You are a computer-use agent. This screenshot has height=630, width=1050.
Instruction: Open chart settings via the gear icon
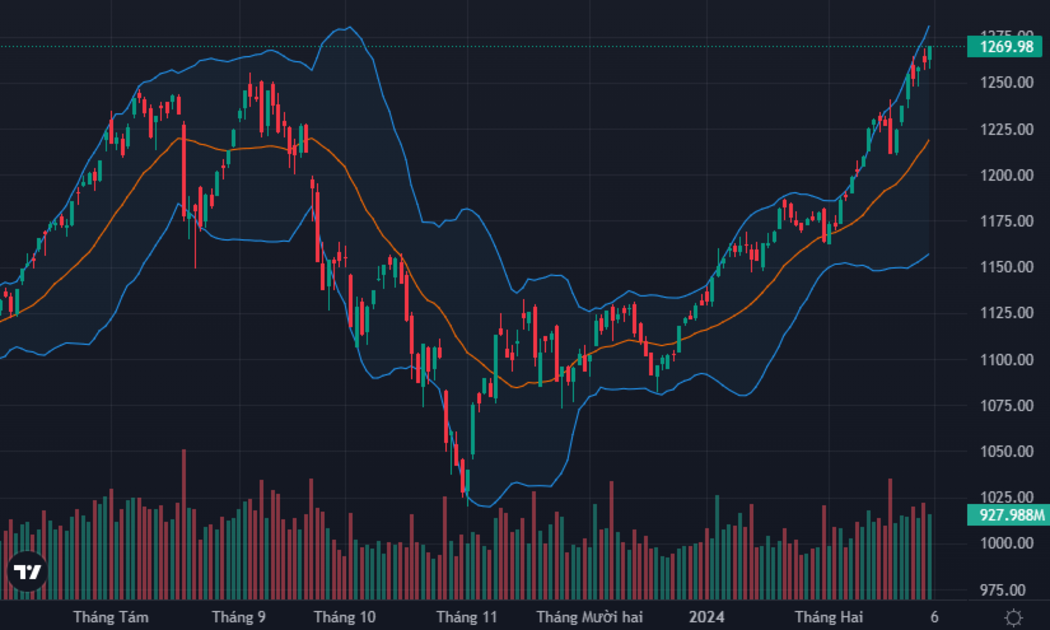[x=1013, y=617]
